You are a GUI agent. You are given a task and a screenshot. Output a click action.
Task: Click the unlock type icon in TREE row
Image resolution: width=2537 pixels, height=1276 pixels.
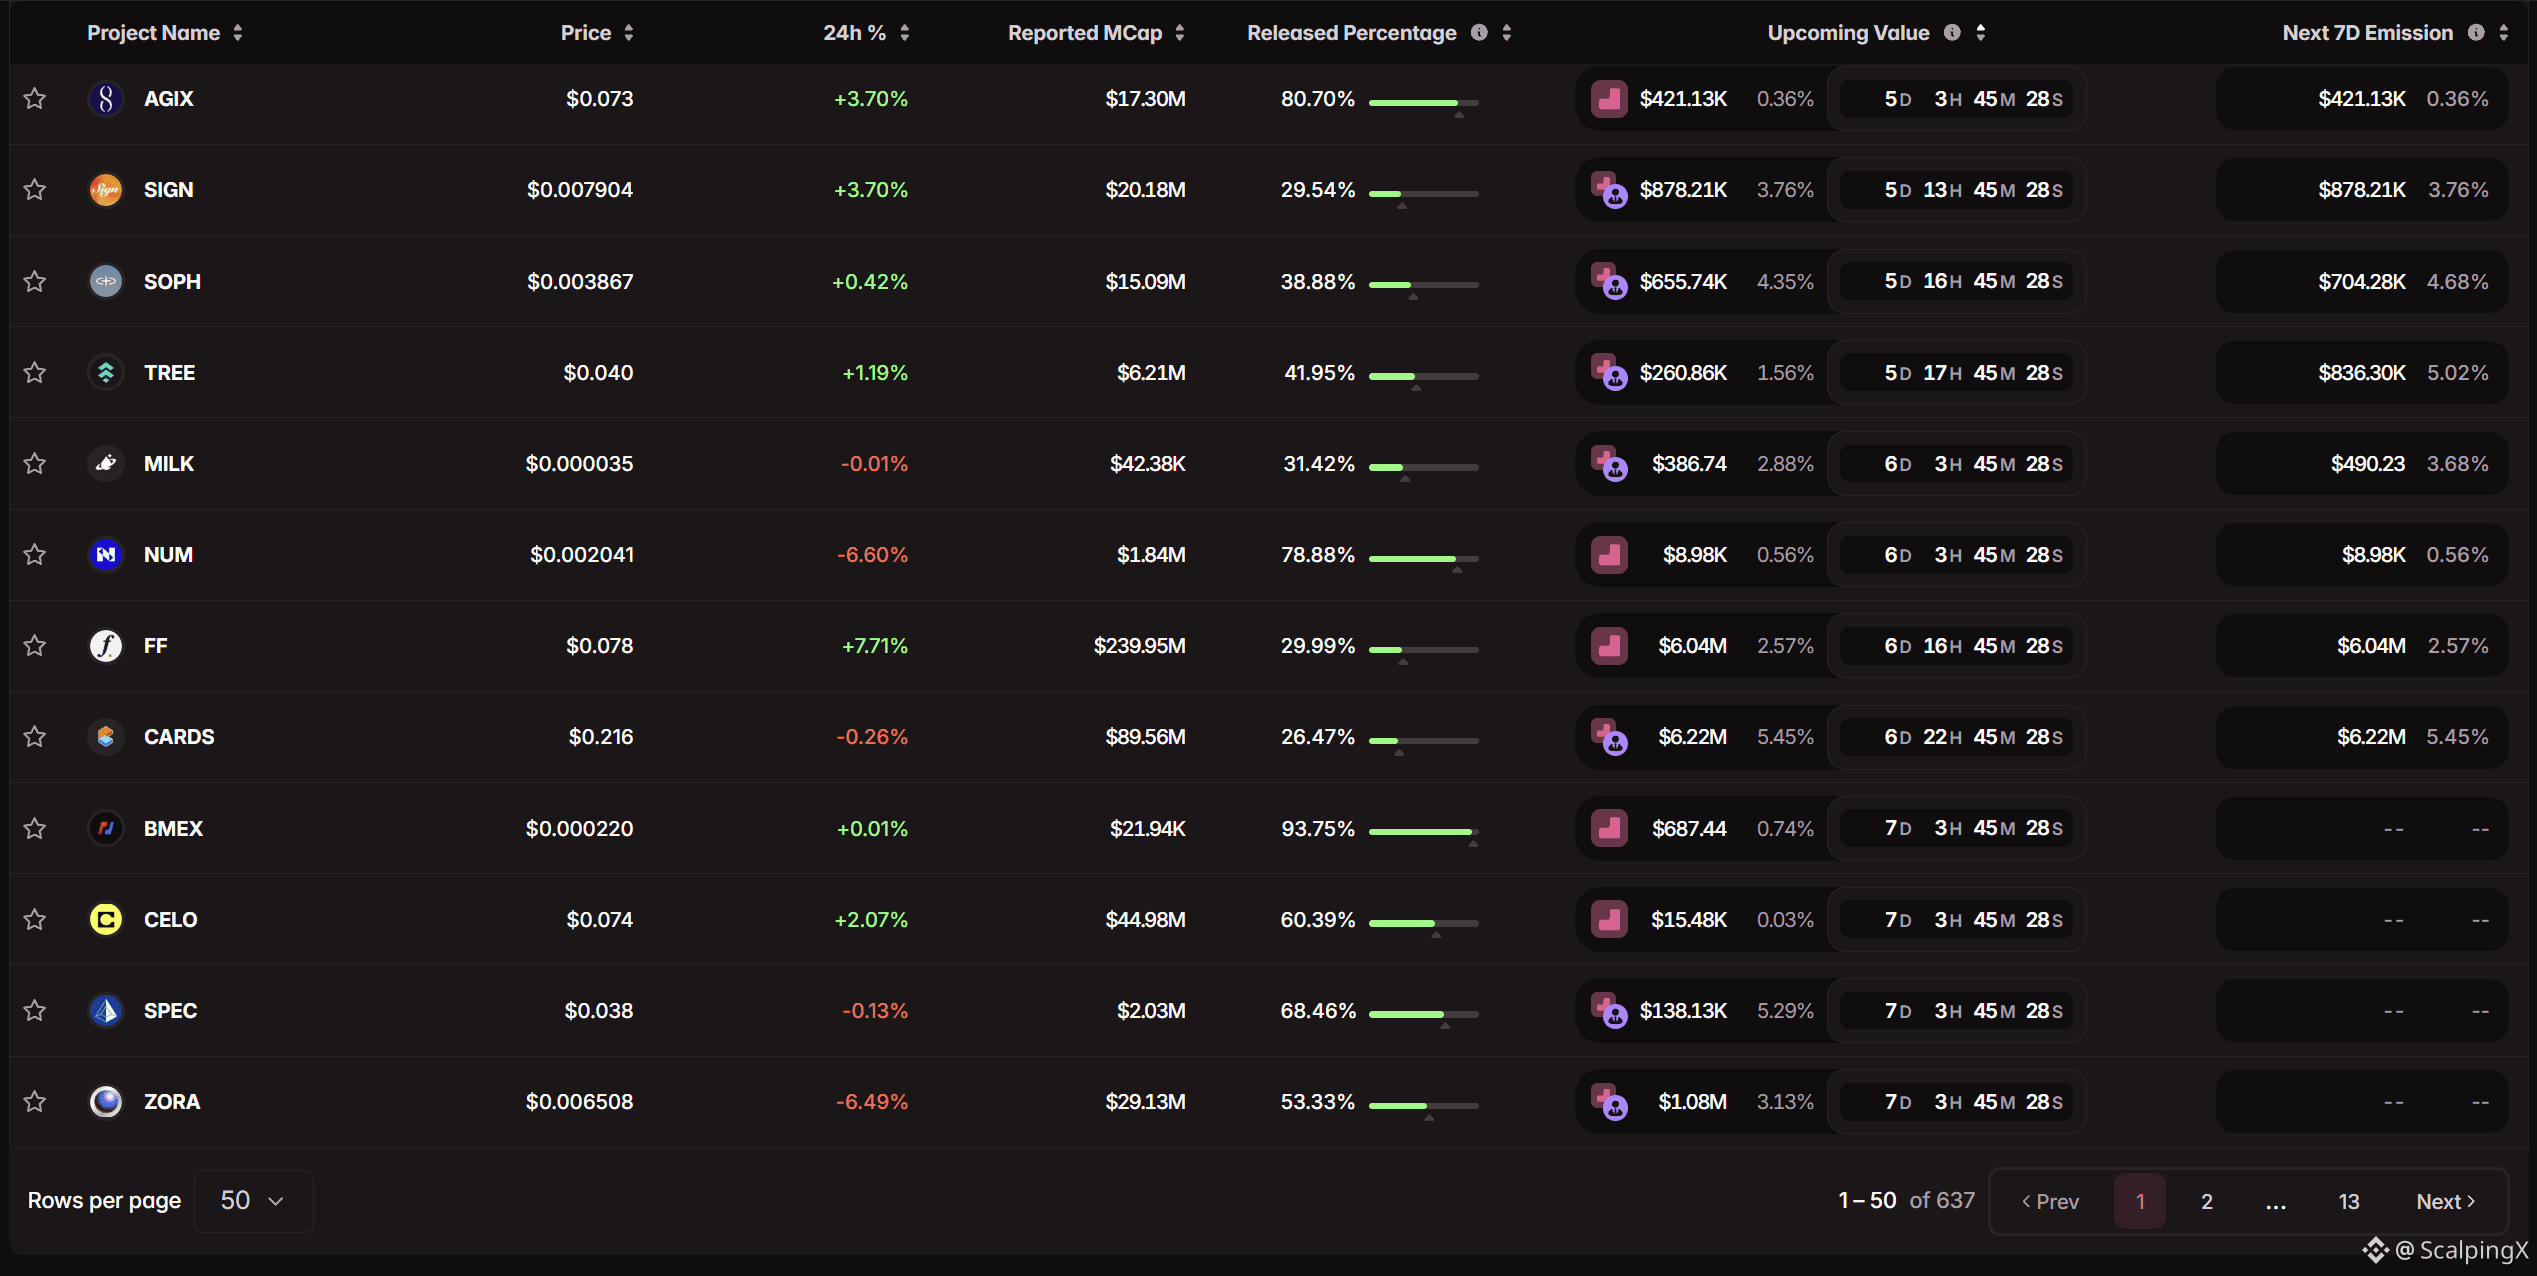click(1609, 373)
